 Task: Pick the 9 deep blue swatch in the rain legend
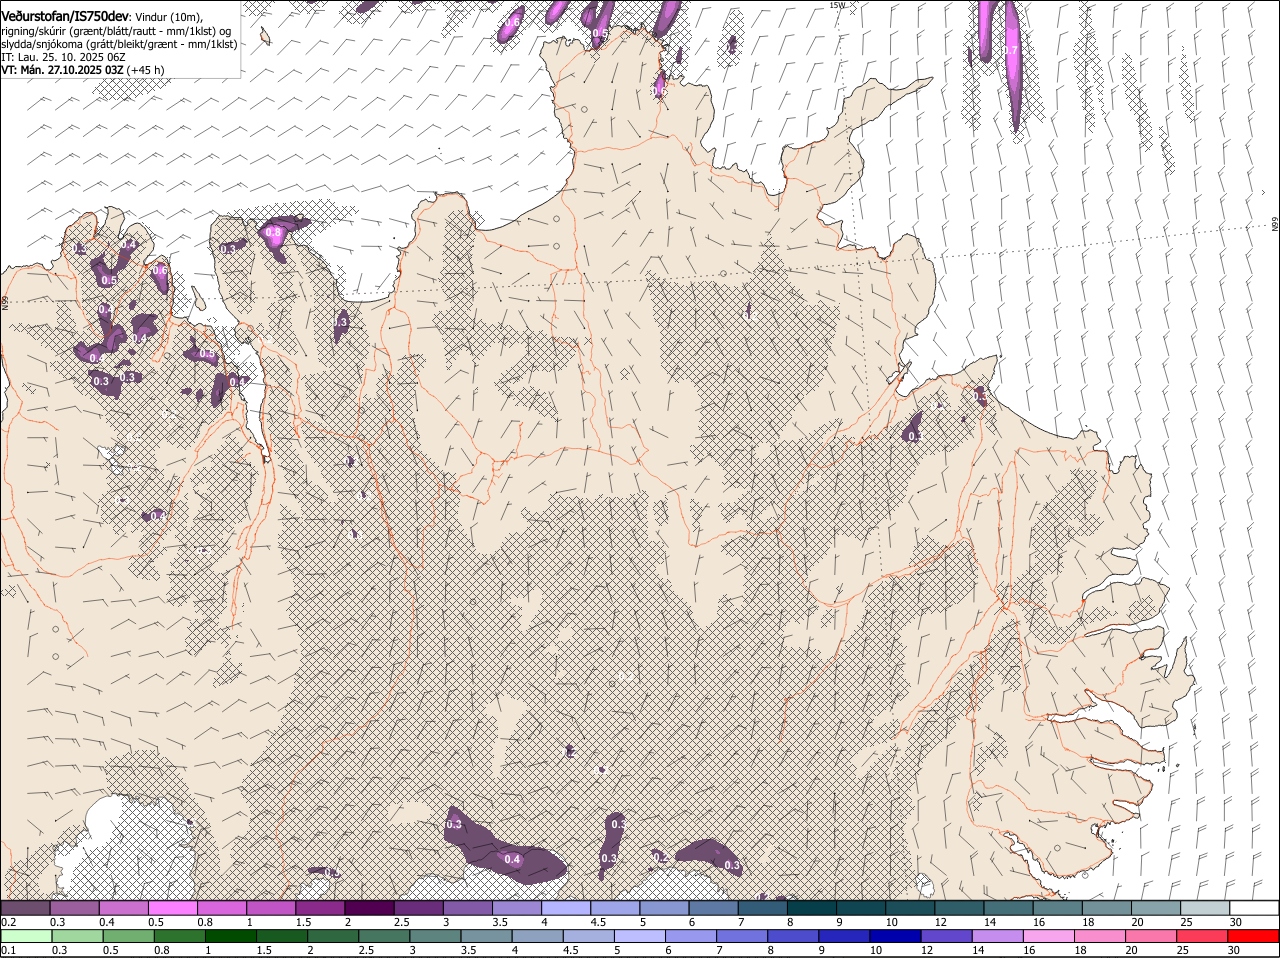coord(844,937)
